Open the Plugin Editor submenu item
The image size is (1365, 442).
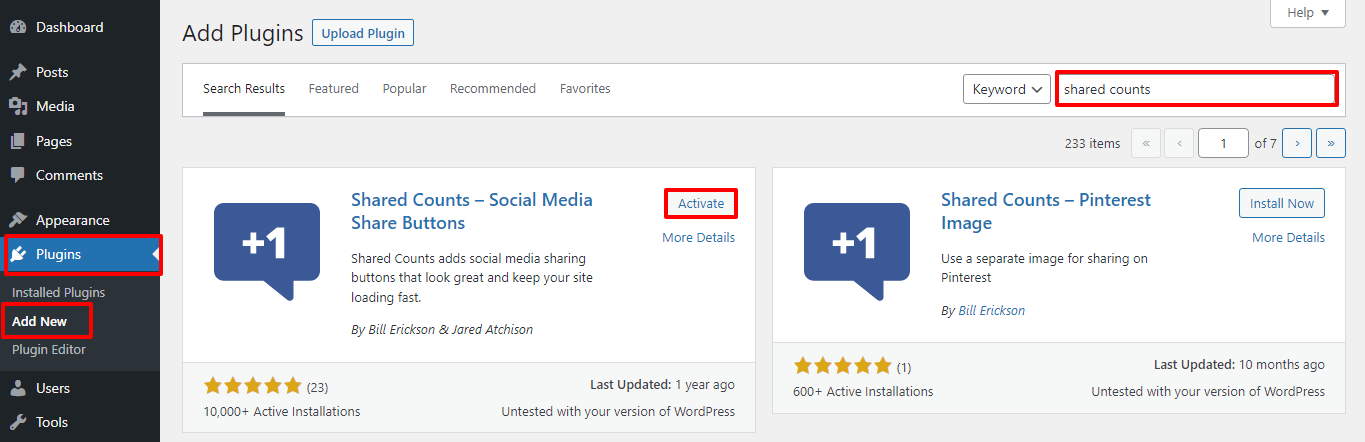click(49, 349)
